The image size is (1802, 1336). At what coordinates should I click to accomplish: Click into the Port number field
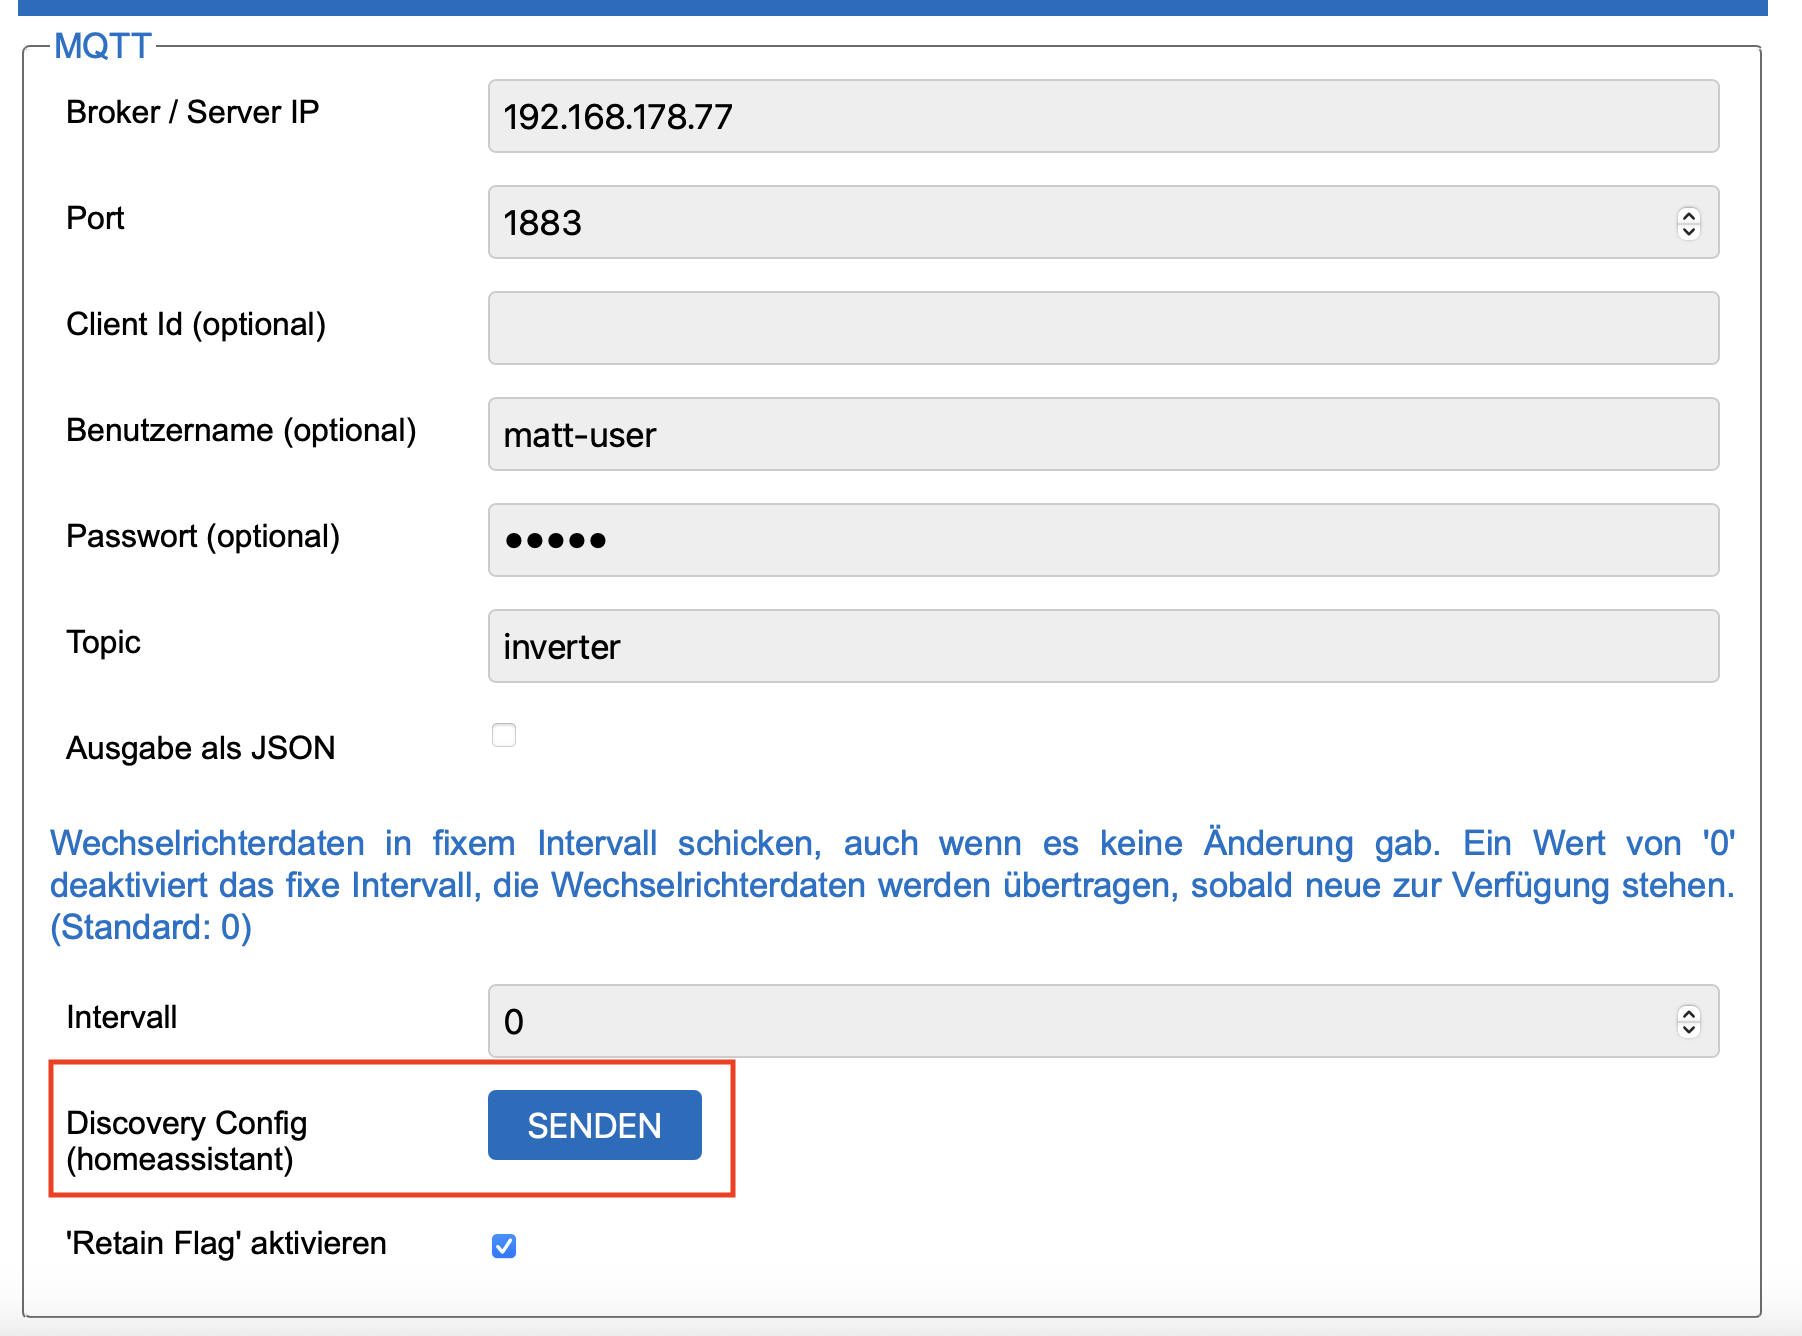tap(1080, 223)
